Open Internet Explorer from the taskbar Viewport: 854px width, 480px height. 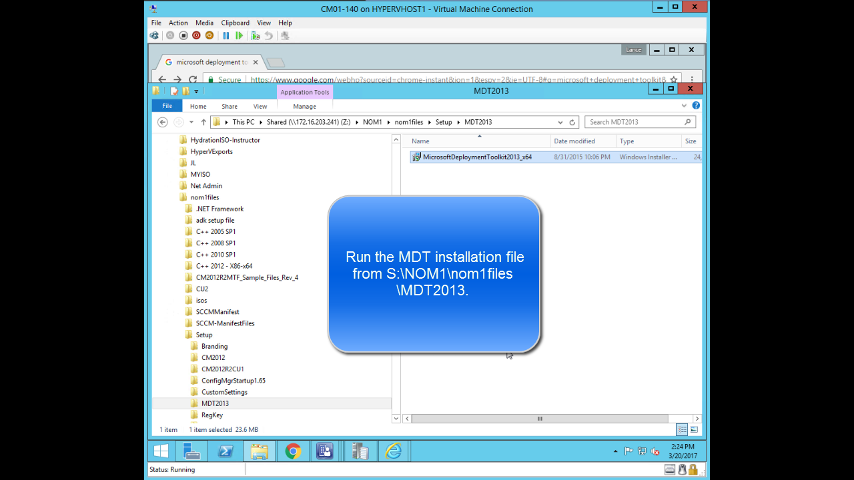coord(393,451)
